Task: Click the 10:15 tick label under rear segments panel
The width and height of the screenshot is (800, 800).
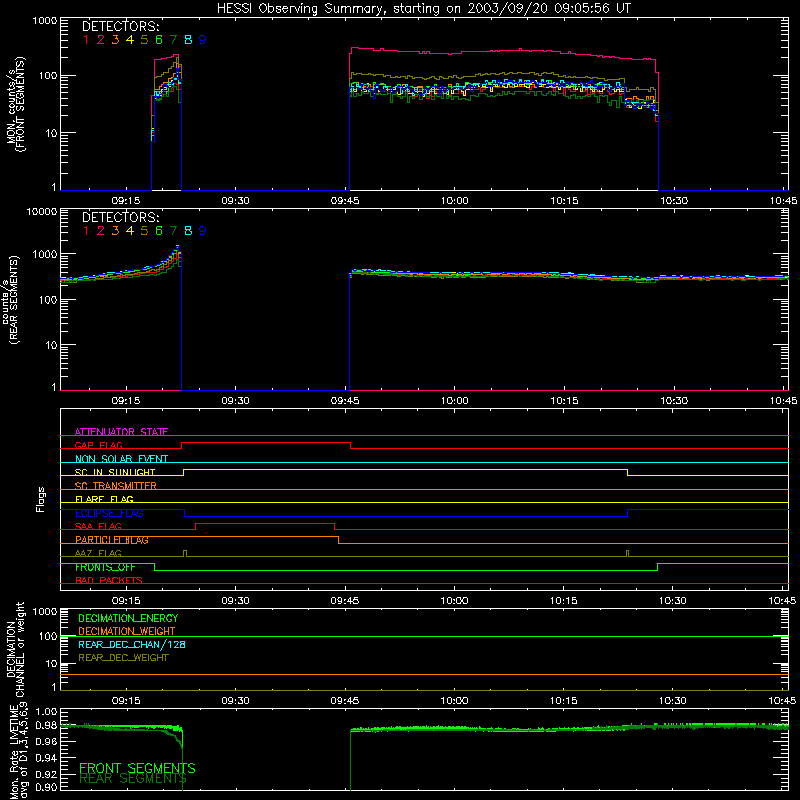Action: [564, 401]
